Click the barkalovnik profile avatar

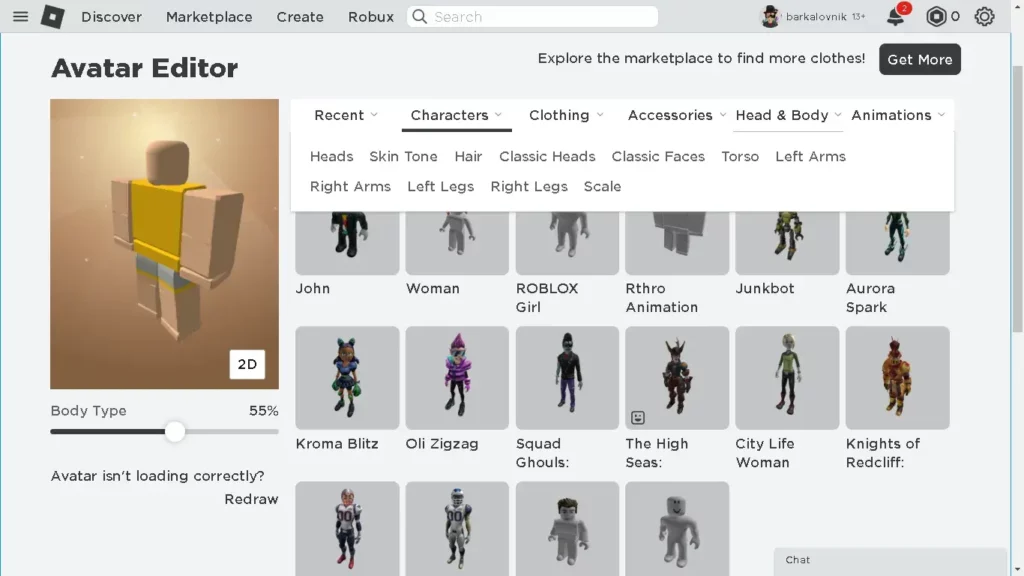pyautogui.click(x=771, y=16)
